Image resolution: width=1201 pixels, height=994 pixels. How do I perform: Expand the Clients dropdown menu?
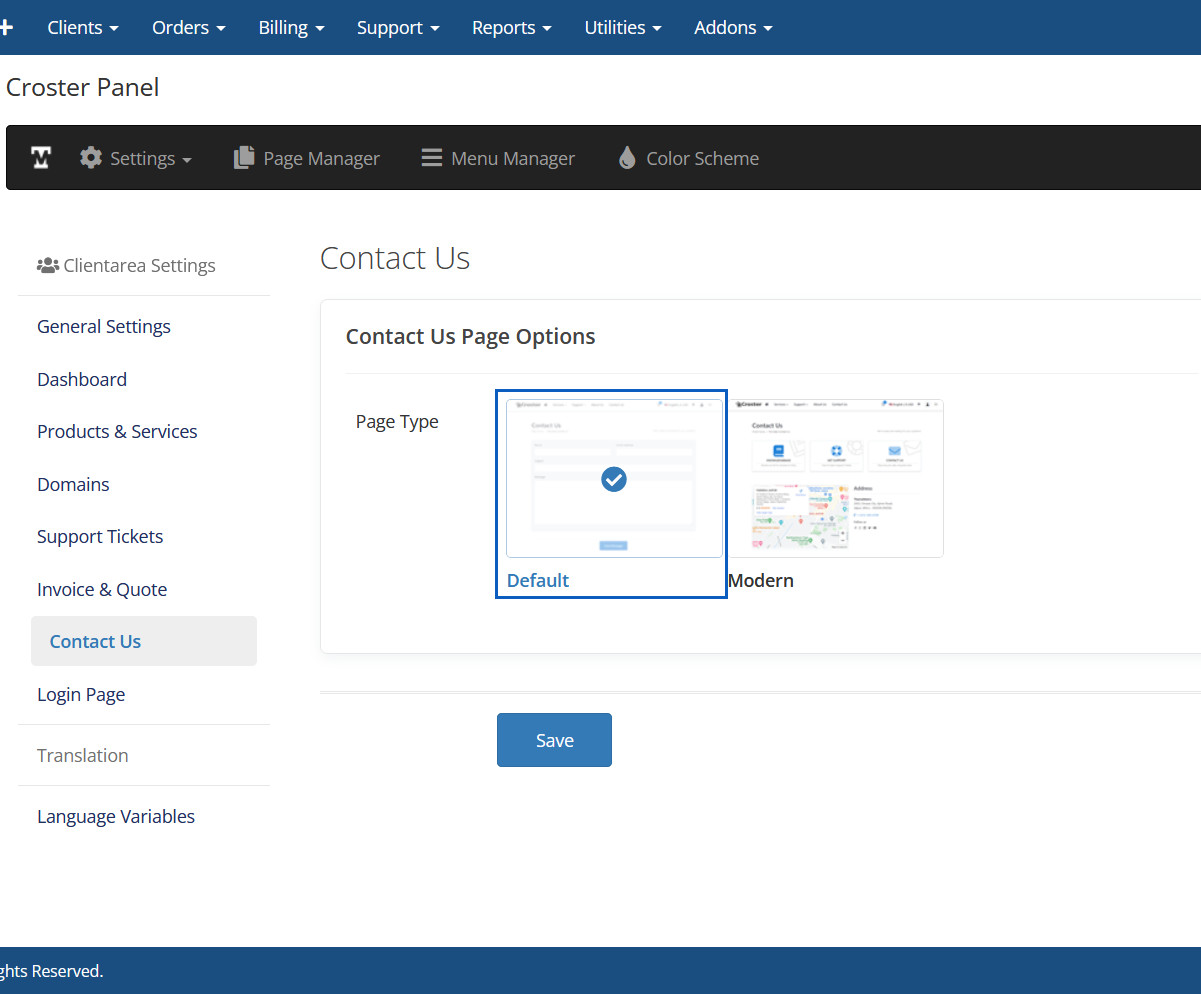click(83, 27)
